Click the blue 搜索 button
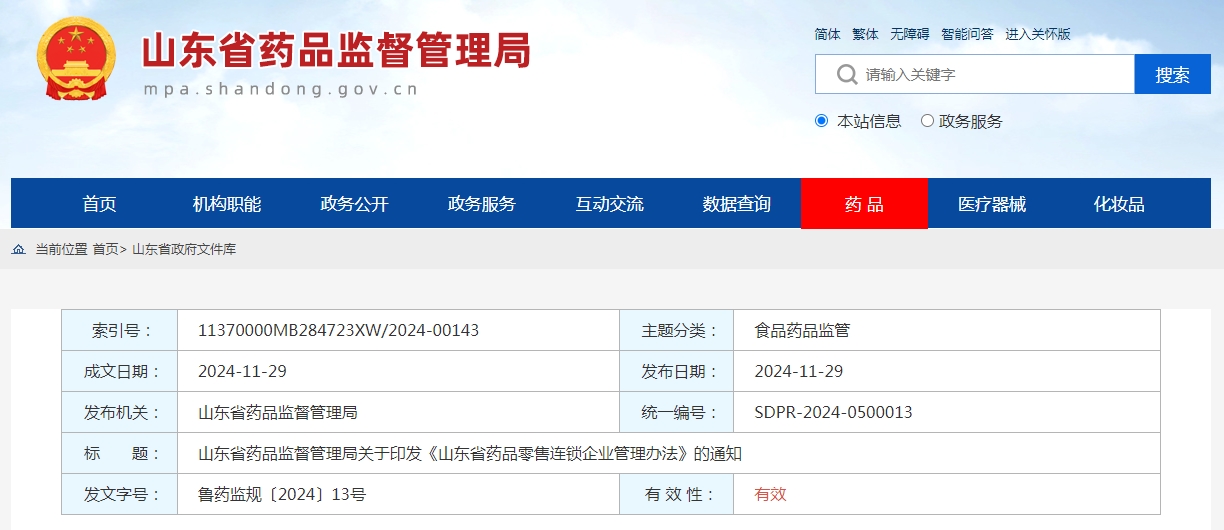This screenshot has height=530, width=1224. (x=1172, y=74)
